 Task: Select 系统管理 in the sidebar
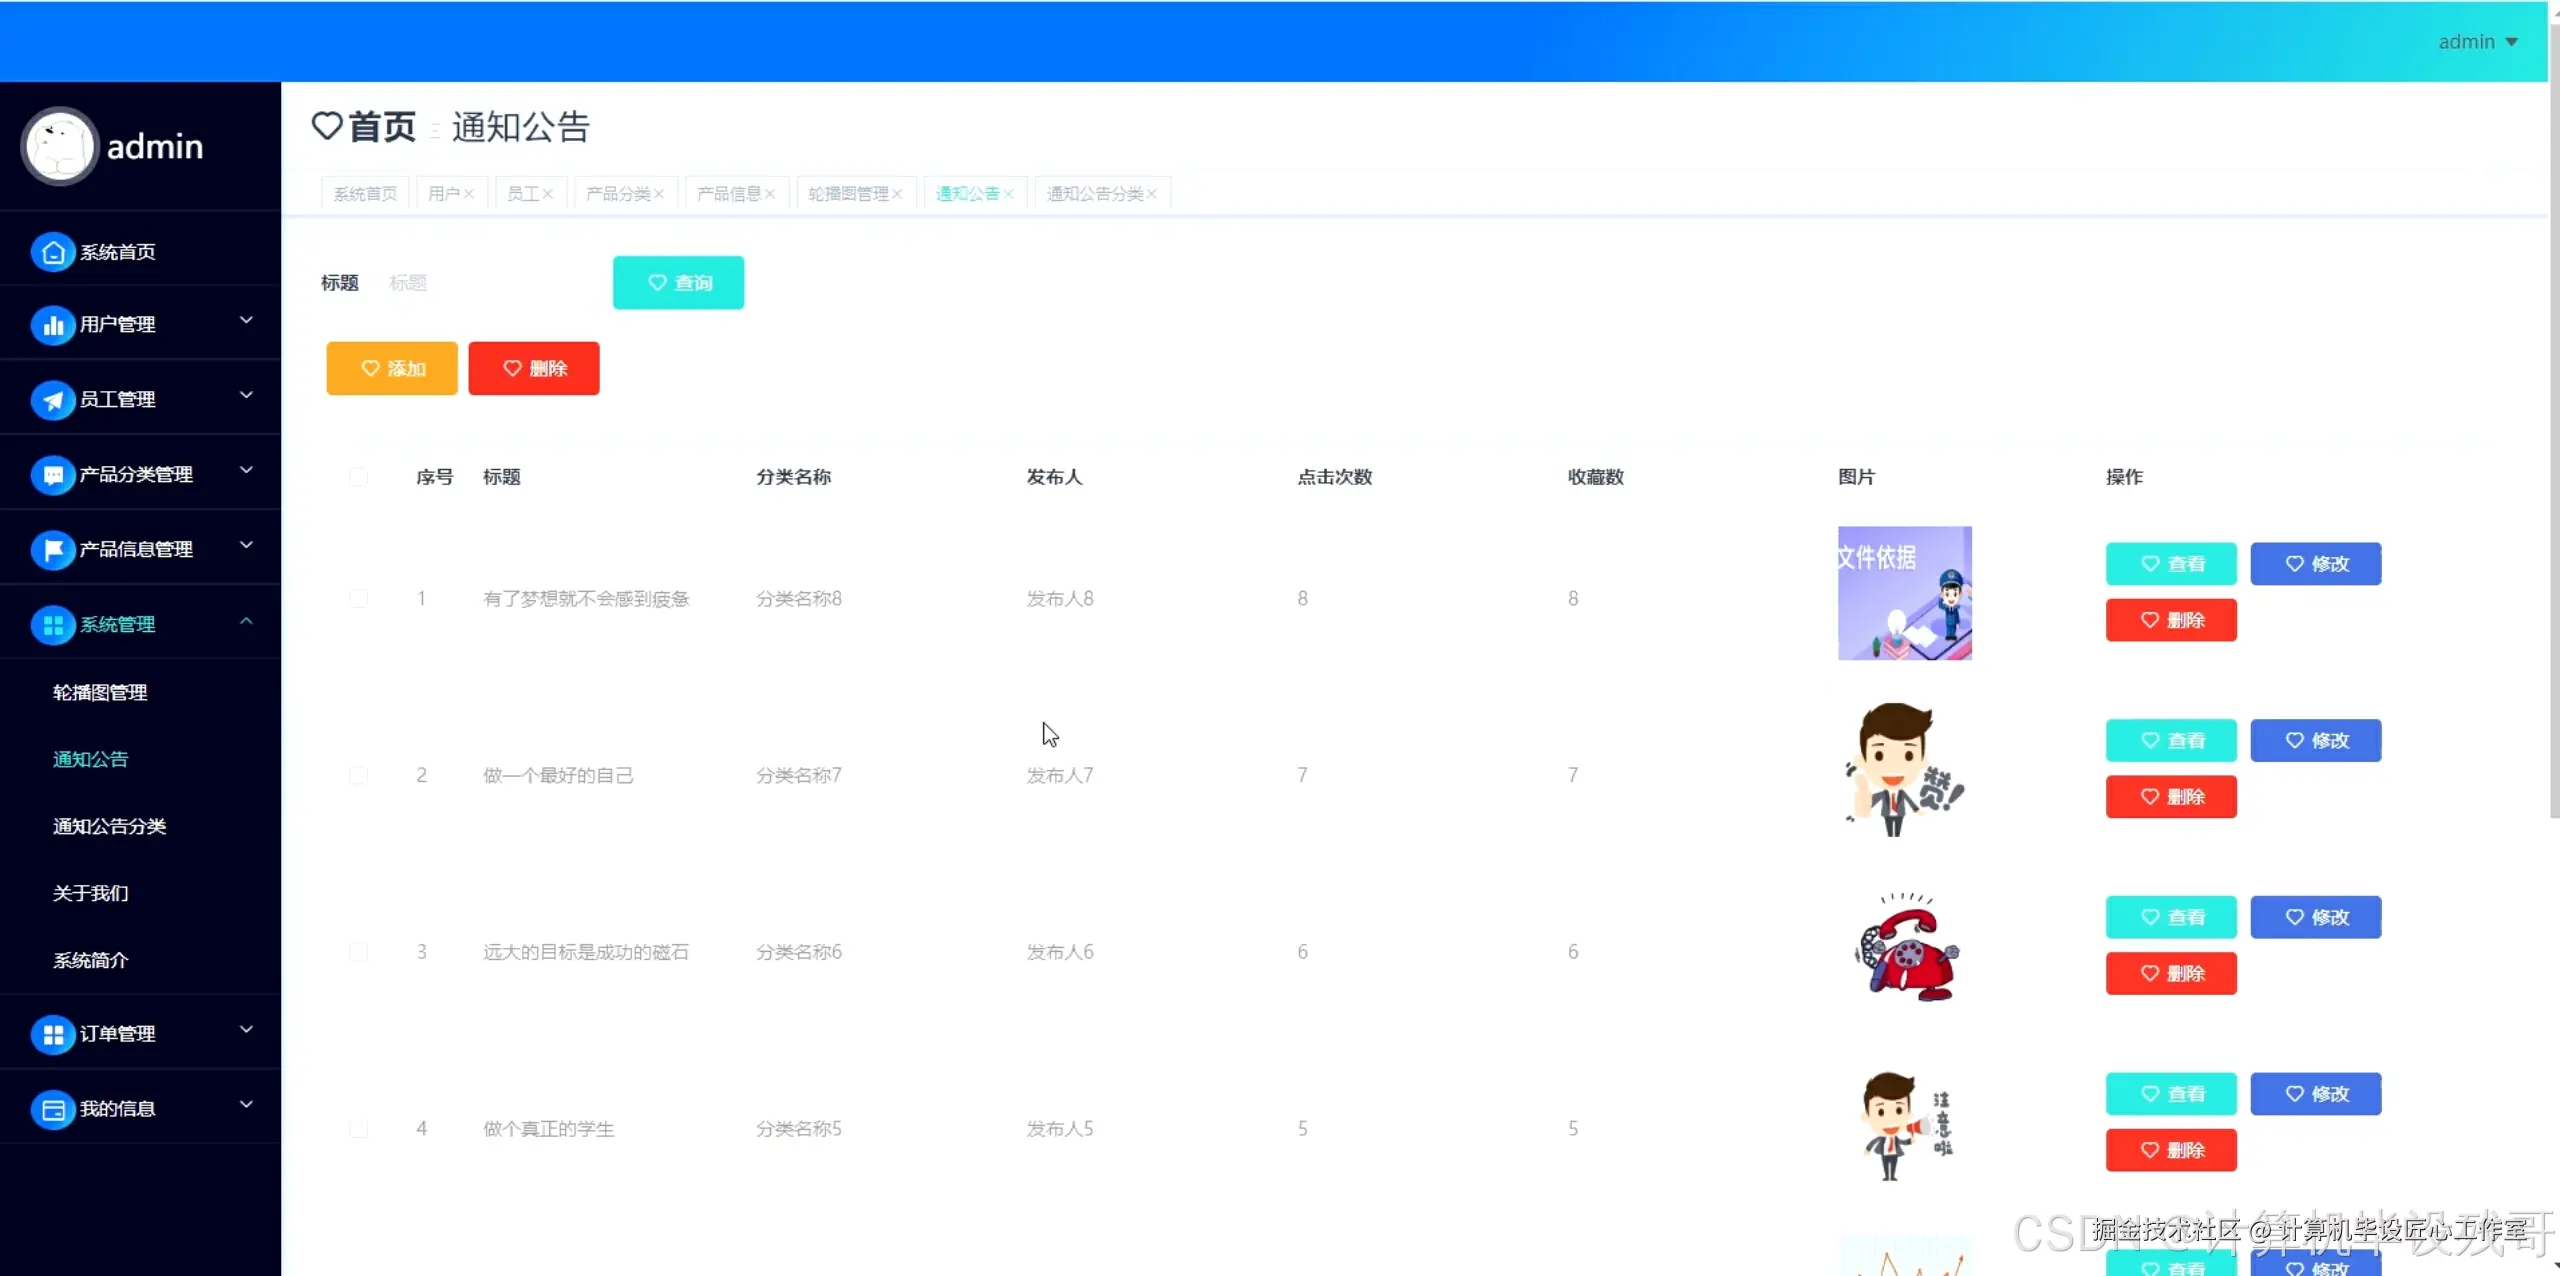point(118,624)
